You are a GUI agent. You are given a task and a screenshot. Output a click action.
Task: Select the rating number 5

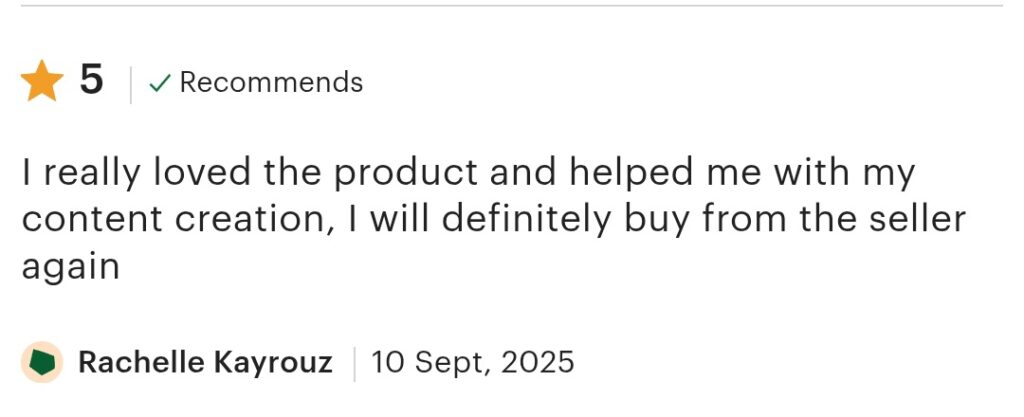91,81
